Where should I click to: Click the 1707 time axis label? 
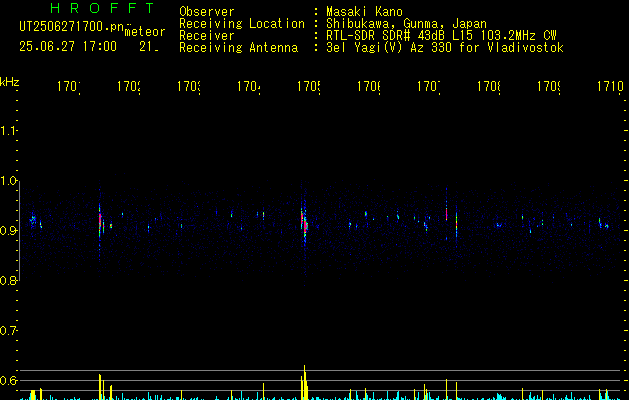[429, 86]
